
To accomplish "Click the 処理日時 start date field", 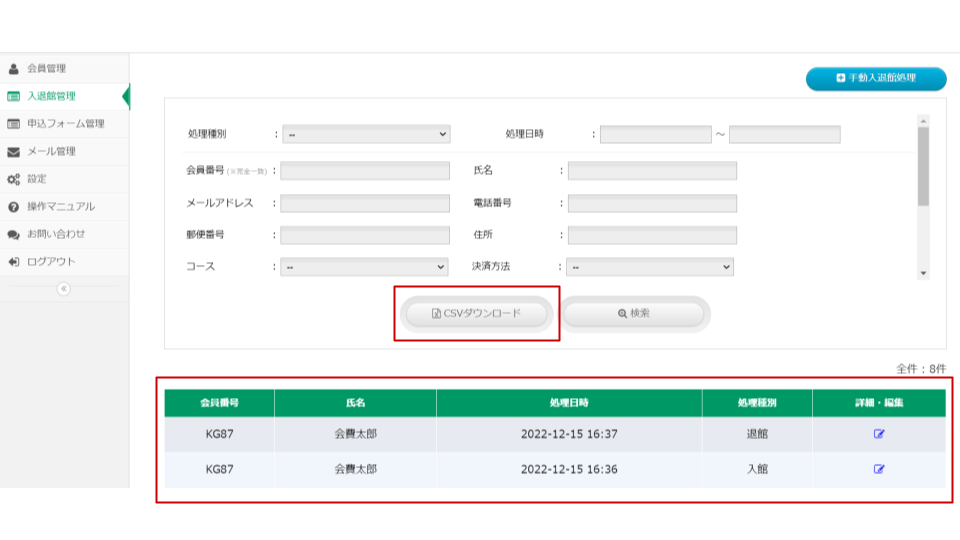I will [656, 134].
